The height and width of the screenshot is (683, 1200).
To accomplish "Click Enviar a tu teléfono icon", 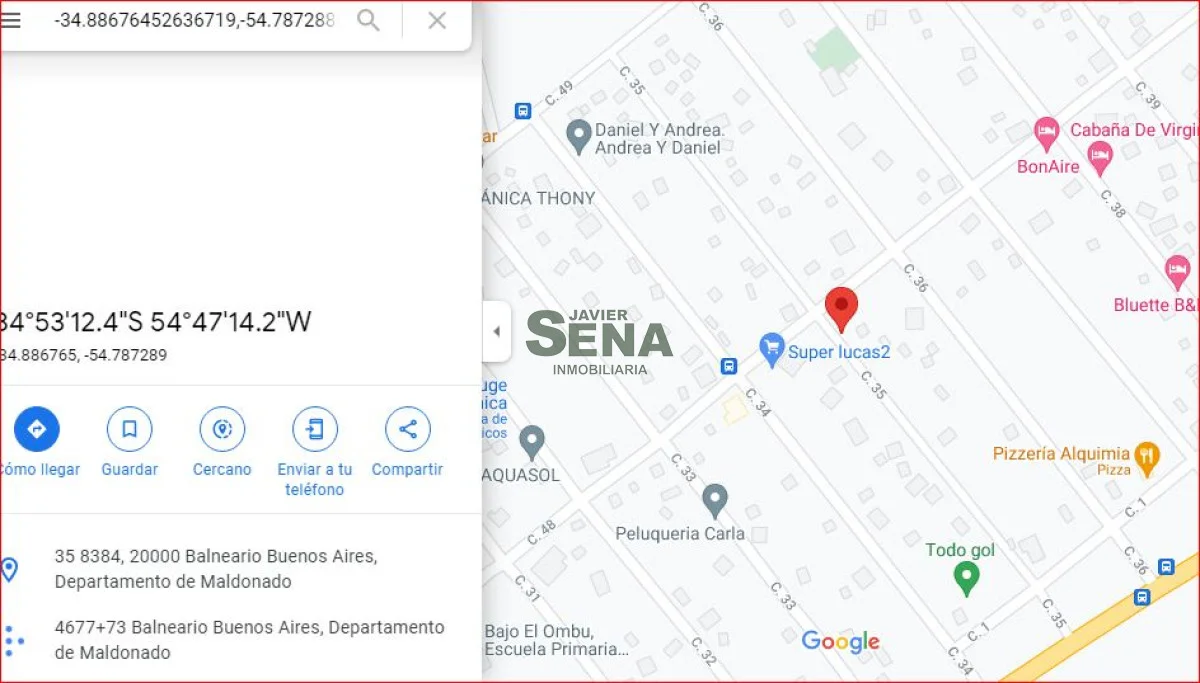I will (x=315, y=430).
